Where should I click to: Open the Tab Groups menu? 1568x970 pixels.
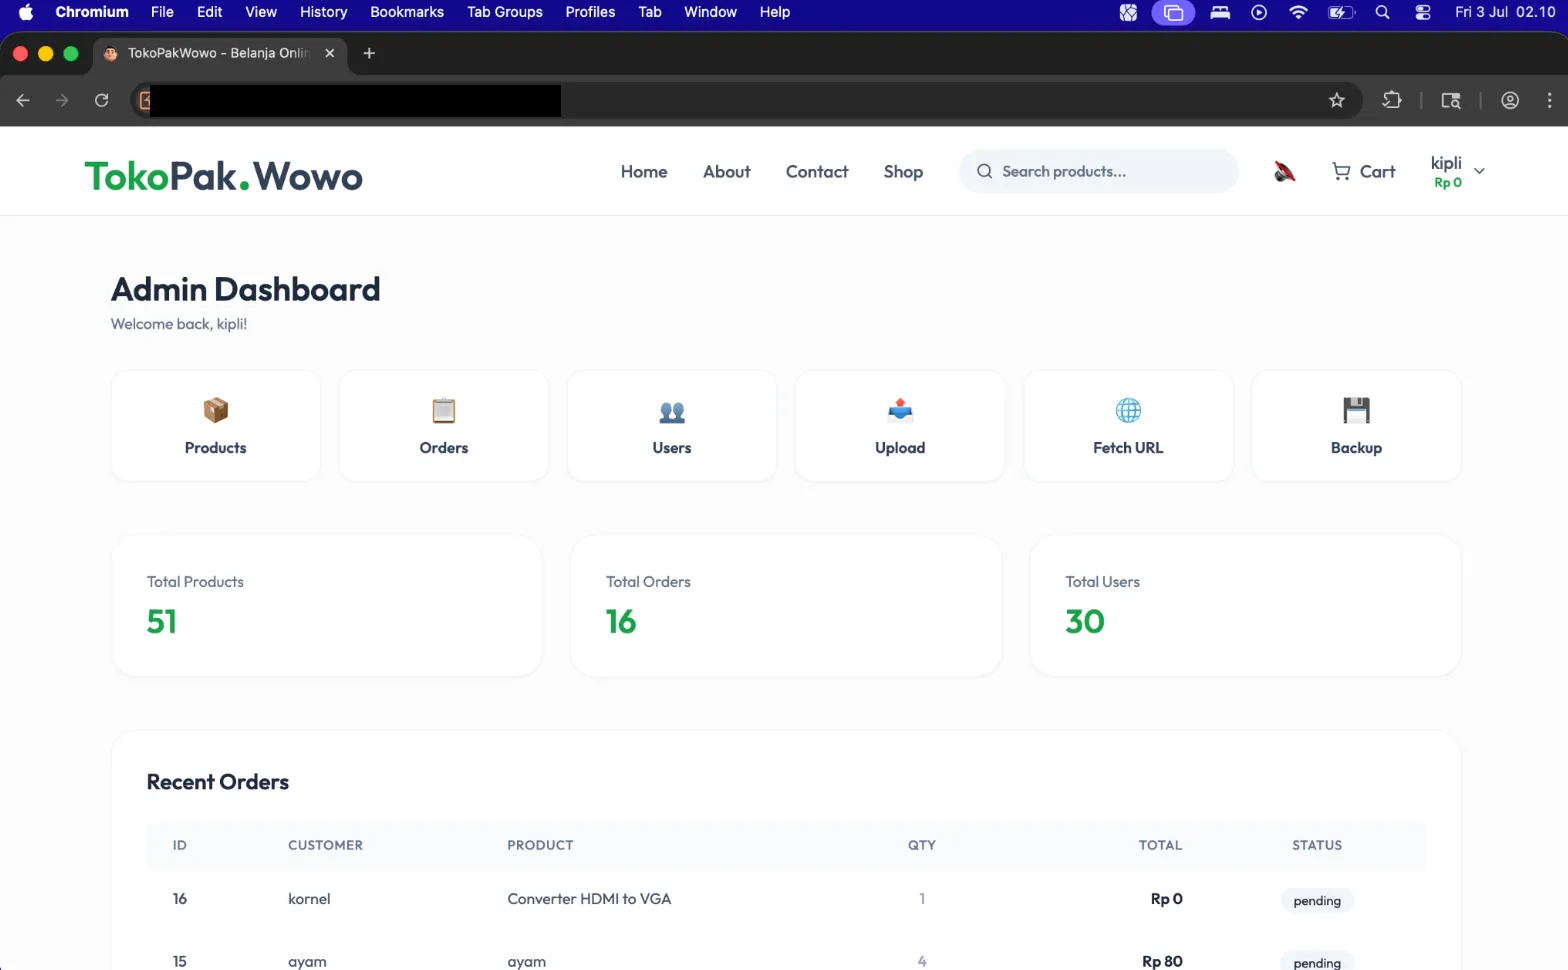(505, 12)
